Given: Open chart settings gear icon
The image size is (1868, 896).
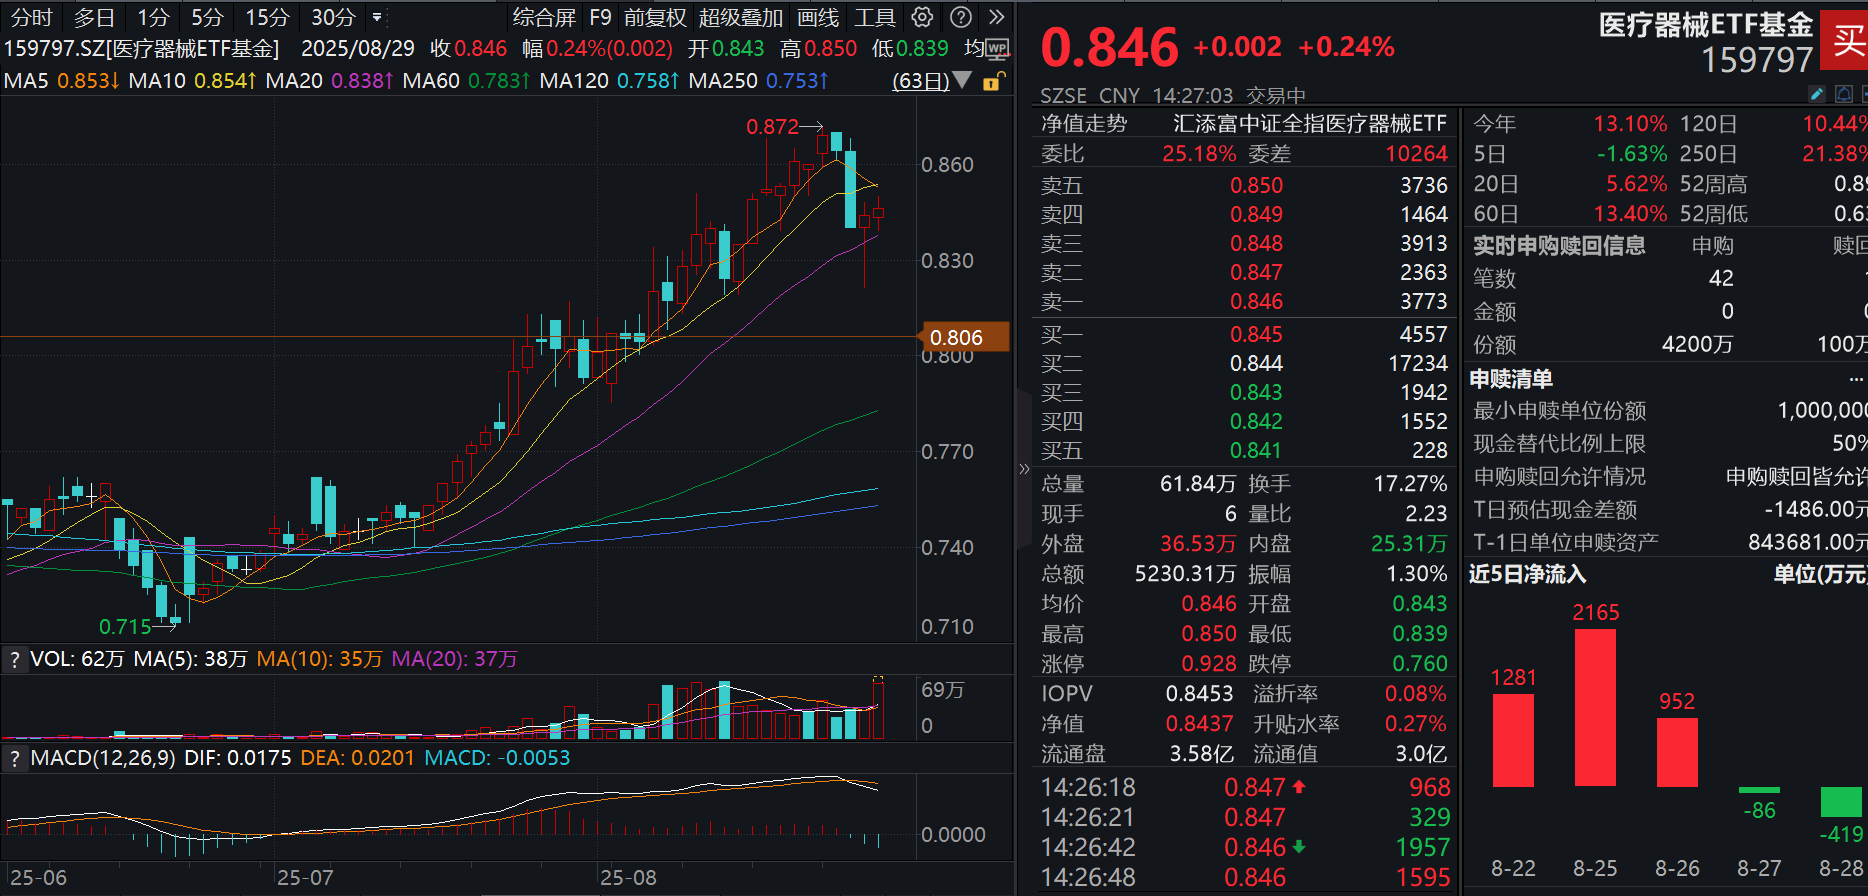Looking at the screenshot, I should point(922,17).
